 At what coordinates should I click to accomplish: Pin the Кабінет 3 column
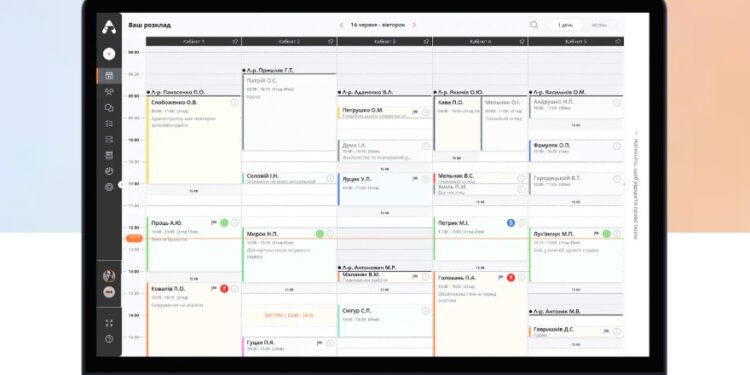point(426,42)
